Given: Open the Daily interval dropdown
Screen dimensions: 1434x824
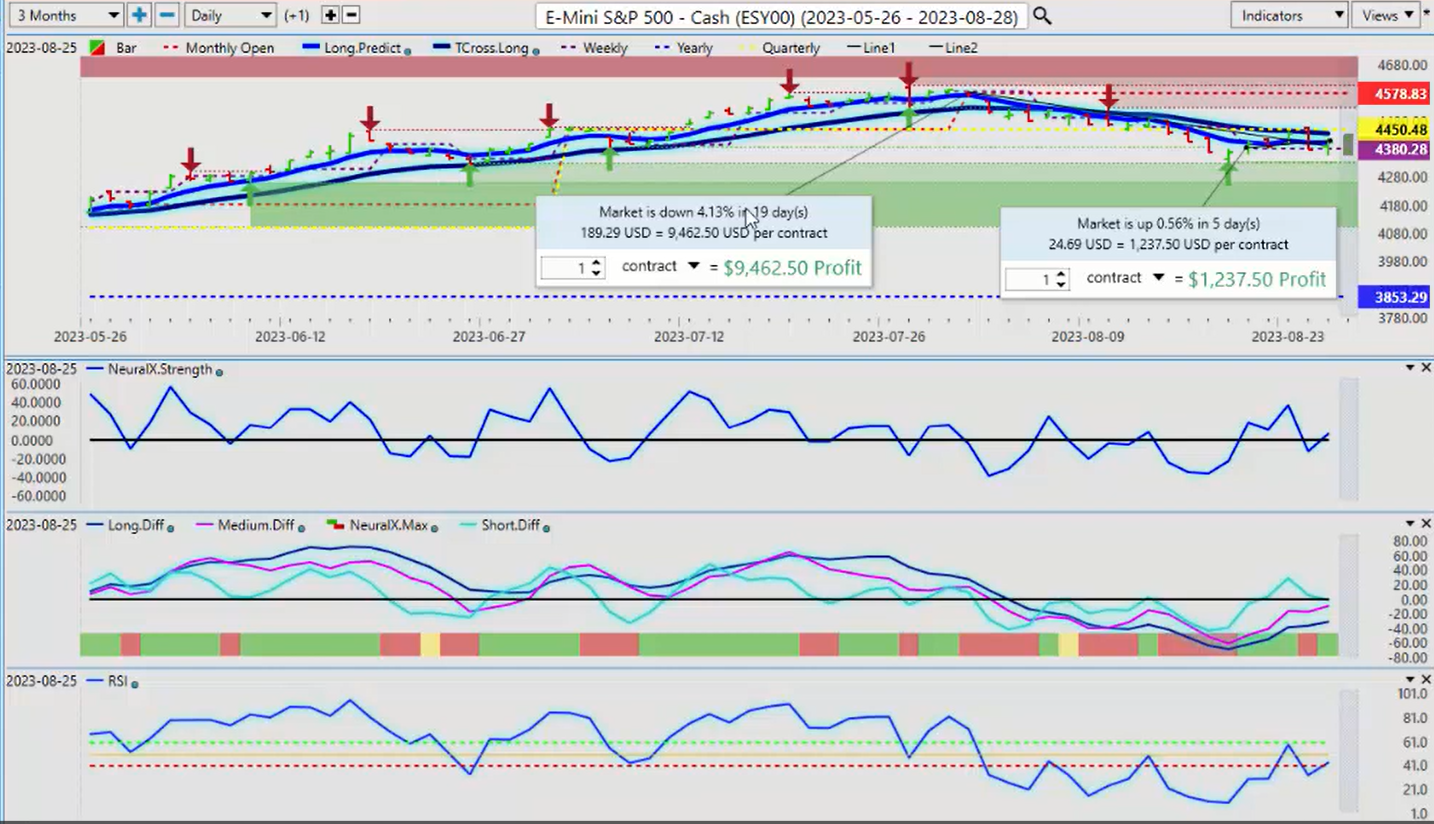Looking at the screenshot, I should (230, 15).
